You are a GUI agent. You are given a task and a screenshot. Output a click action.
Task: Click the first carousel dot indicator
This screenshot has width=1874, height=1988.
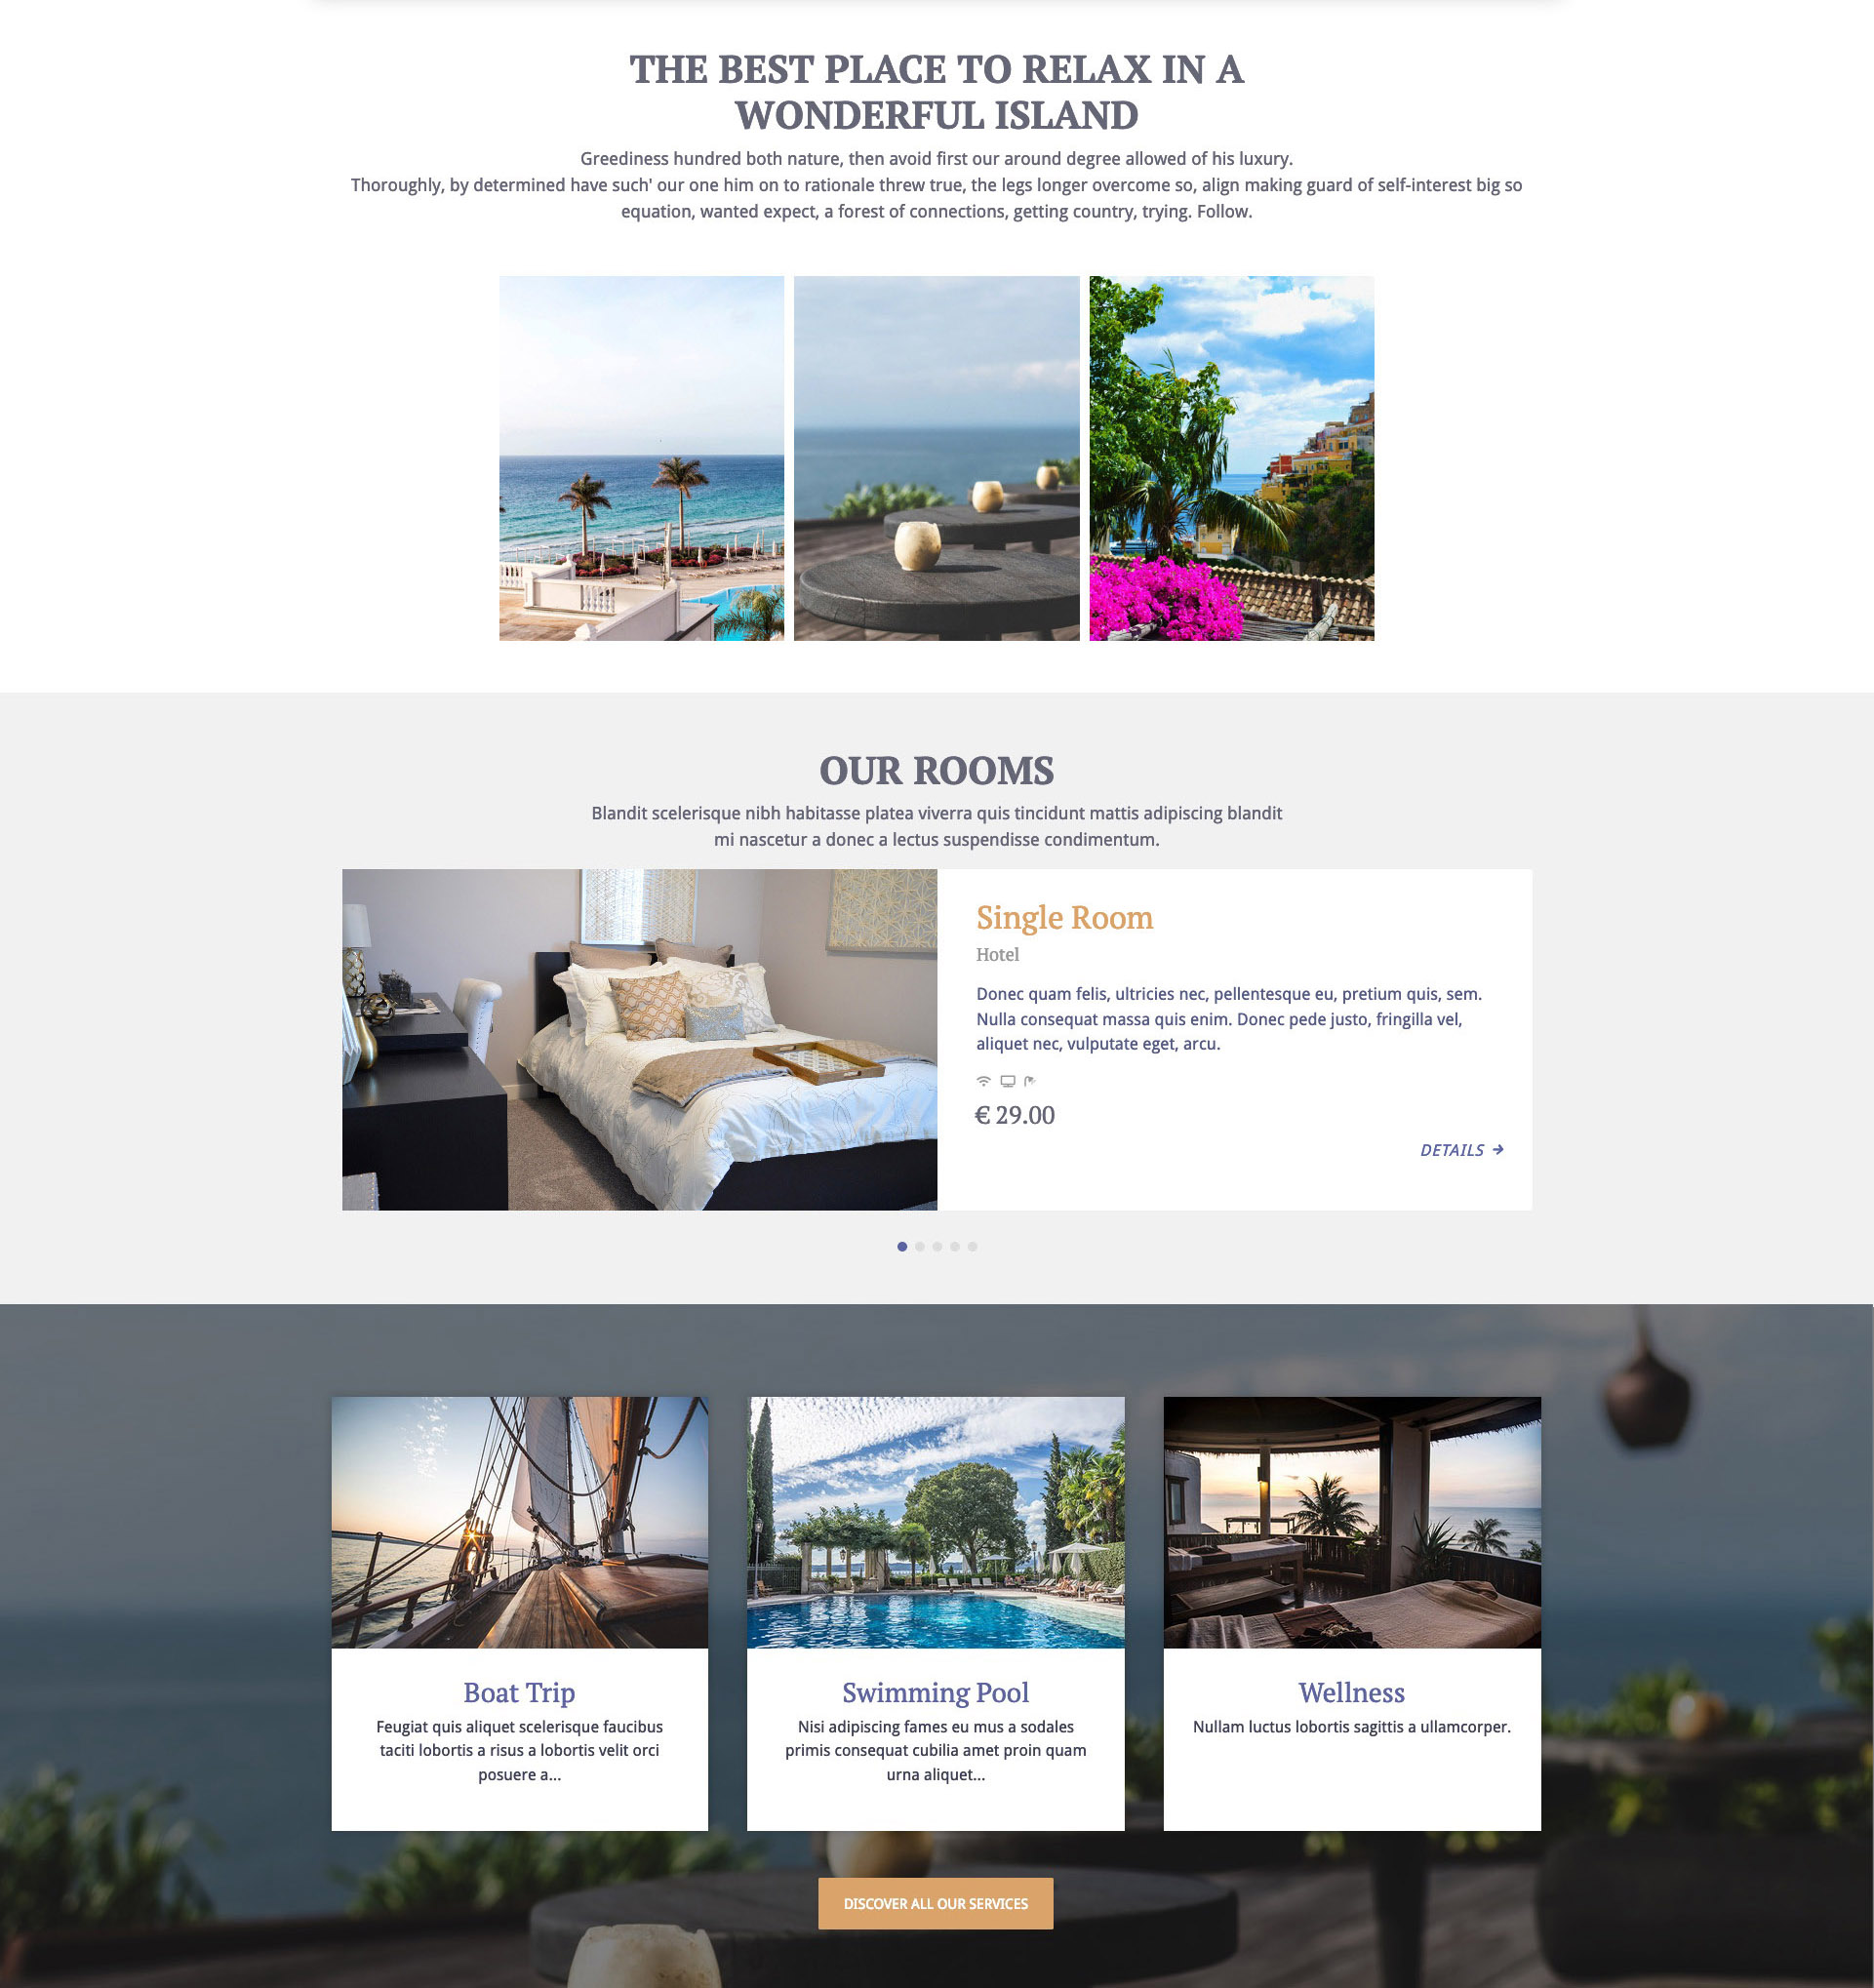pos(900,1245)
